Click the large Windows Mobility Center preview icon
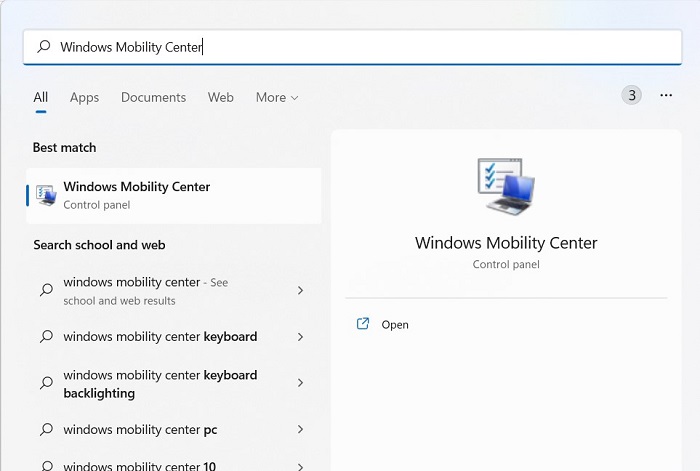The height and width of the screenshot is (471, 700). (506, 186)
